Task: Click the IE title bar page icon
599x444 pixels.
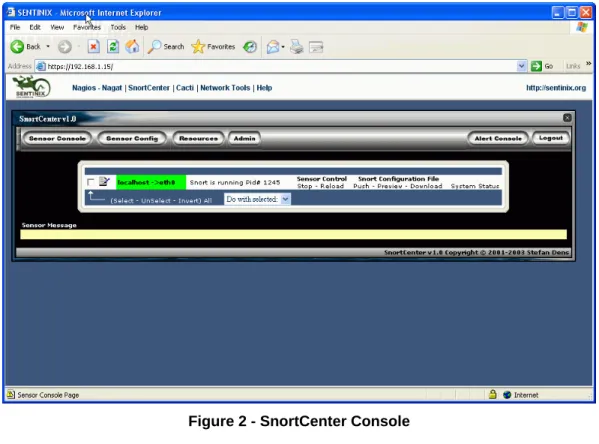Action: tap(11, 12)
